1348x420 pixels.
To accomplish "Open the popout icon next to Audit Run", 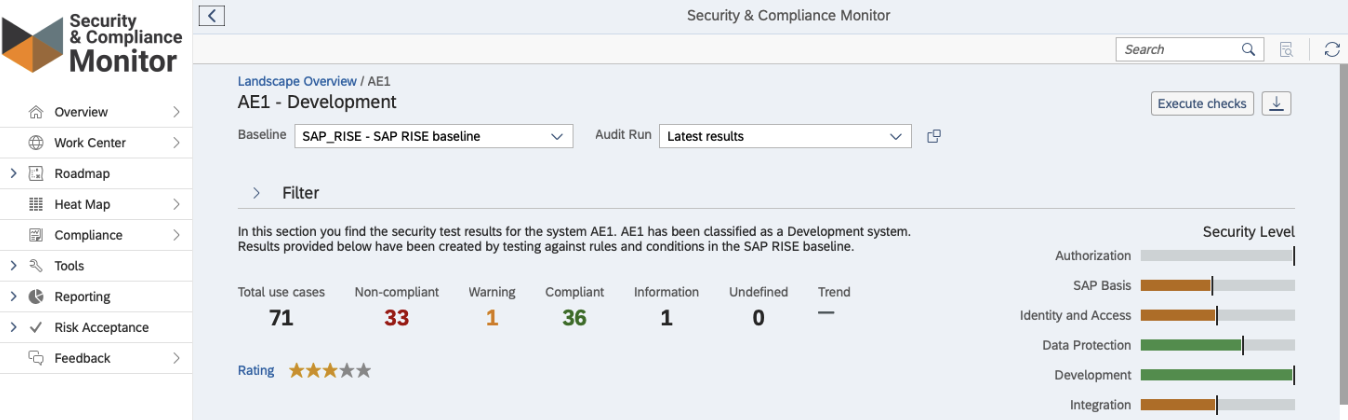I will (x=934, y=136).
